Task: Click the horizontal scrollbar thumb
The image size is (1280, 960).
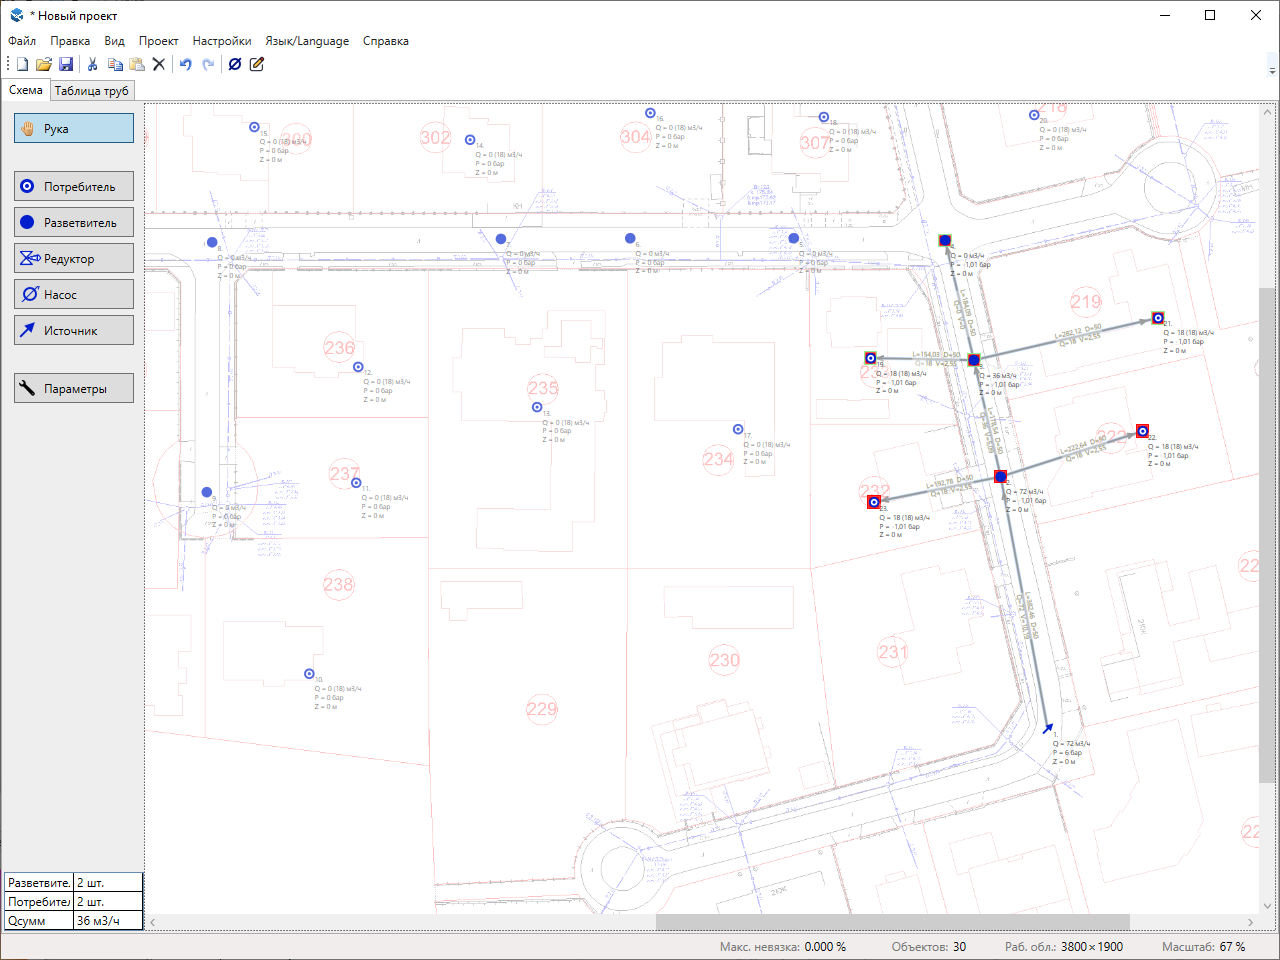Action: click(x=892, y=922)
